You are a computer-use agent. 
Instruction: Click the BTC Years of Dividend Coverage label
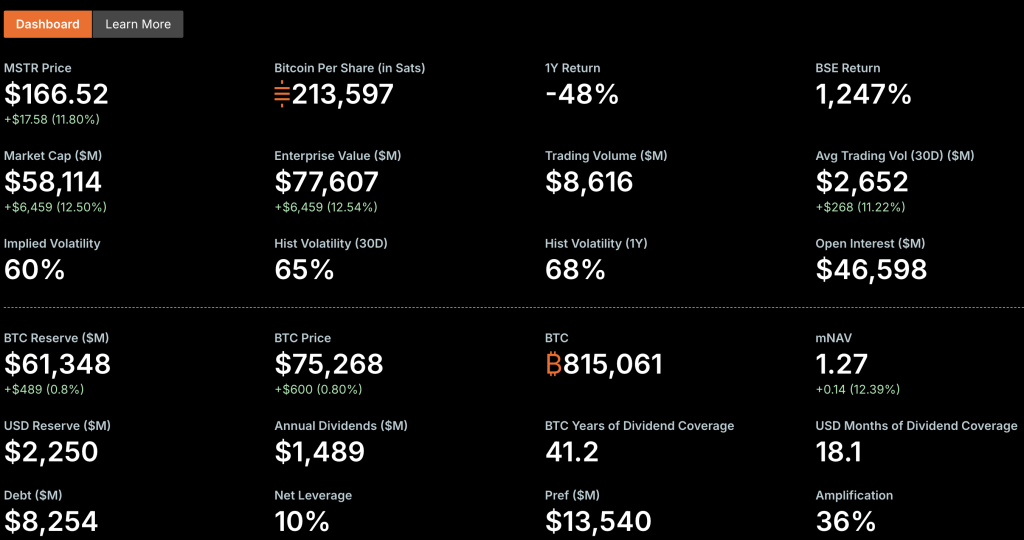639,426
